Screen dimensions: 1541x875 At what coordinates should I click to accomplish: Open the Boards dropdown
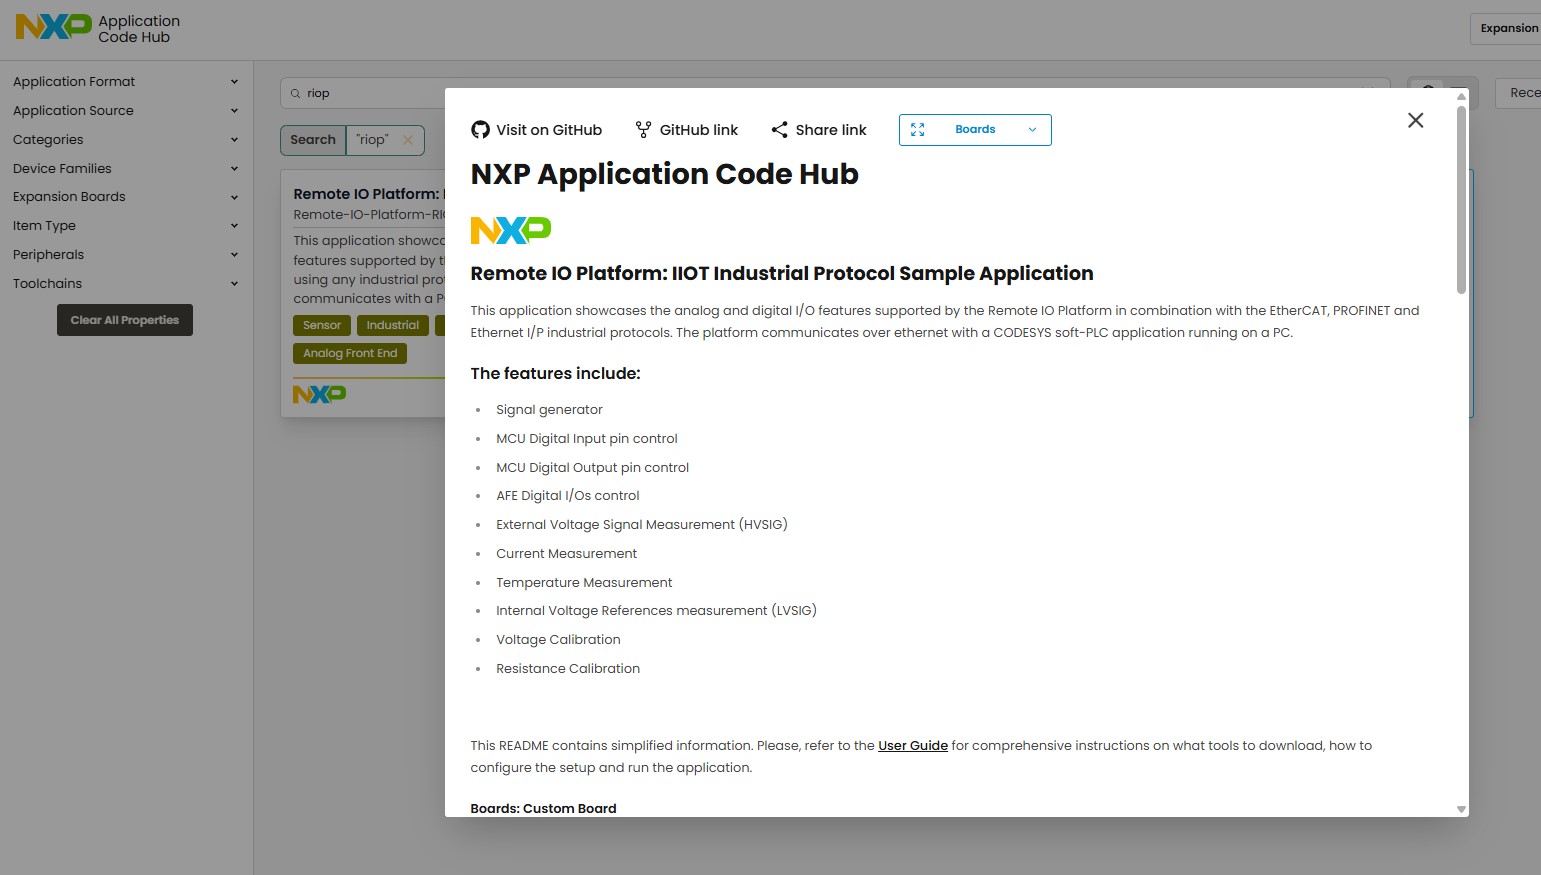click(x=975, y=130)
